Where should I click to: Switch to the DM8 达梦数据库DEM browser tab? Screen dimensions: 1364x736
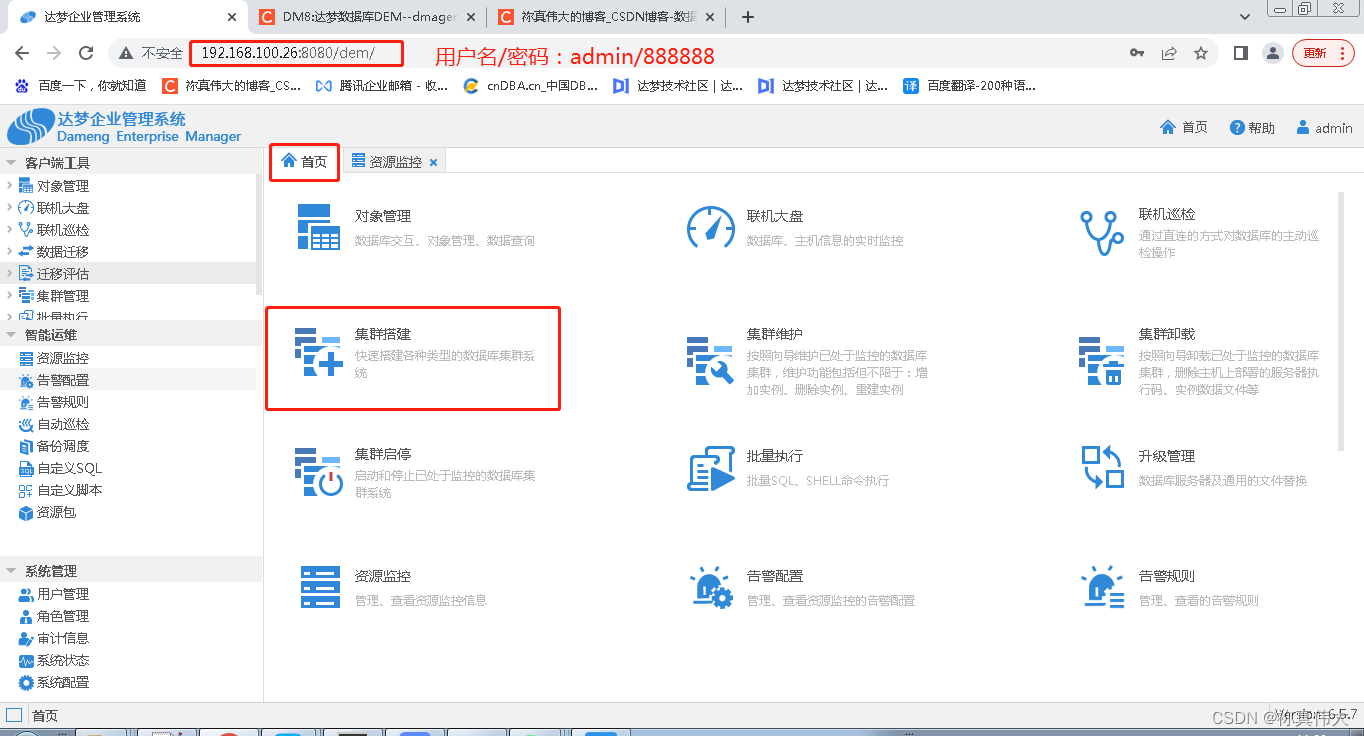pyautogui.click(x=366, y=17)
